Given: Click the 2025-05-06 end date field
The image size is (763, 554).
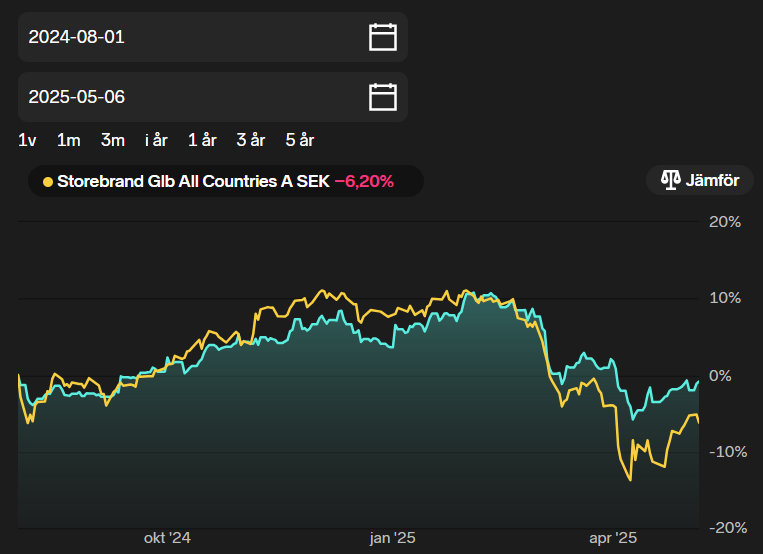Looking at the screenshot, I should tap(190, 97).
